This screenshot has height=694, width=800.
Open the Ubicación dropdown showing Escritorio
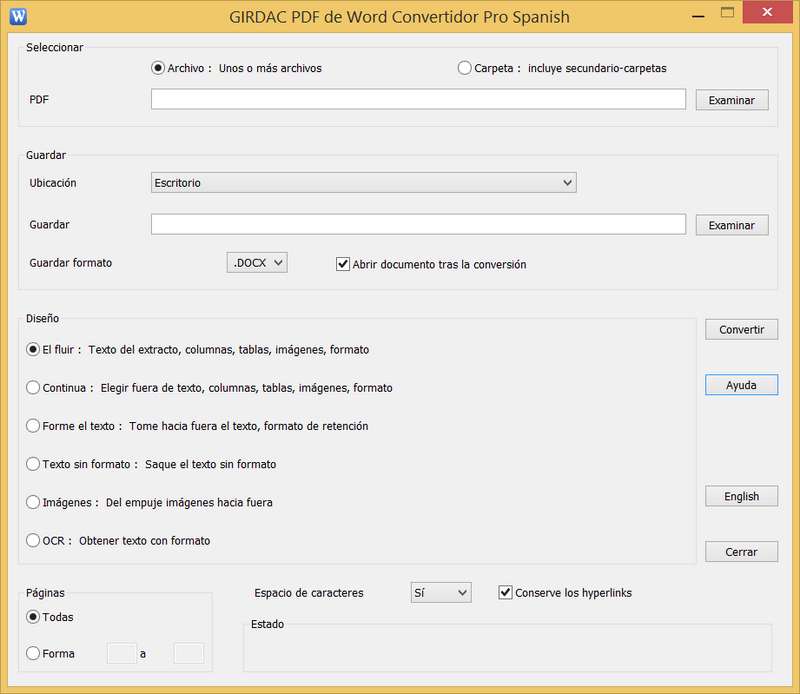tap(363, 183)
